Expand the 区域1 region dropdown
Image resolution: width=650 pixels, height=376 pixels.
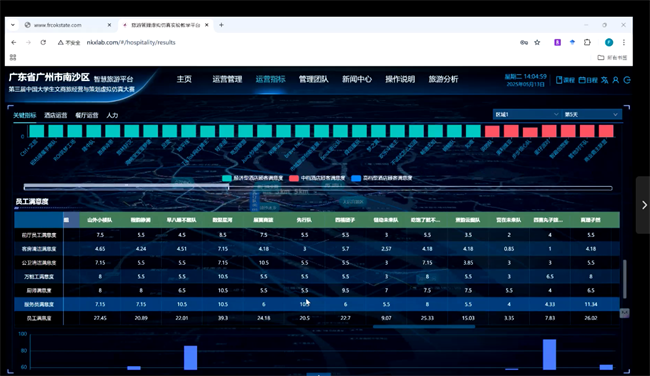pos(526,114)
